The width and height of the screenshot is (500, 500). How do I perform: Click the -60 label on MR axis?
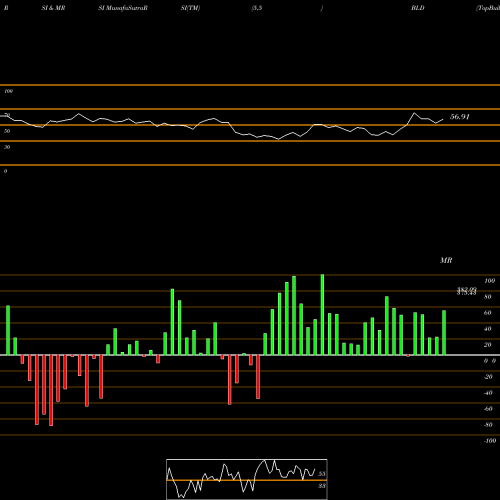tap(488, 409)
